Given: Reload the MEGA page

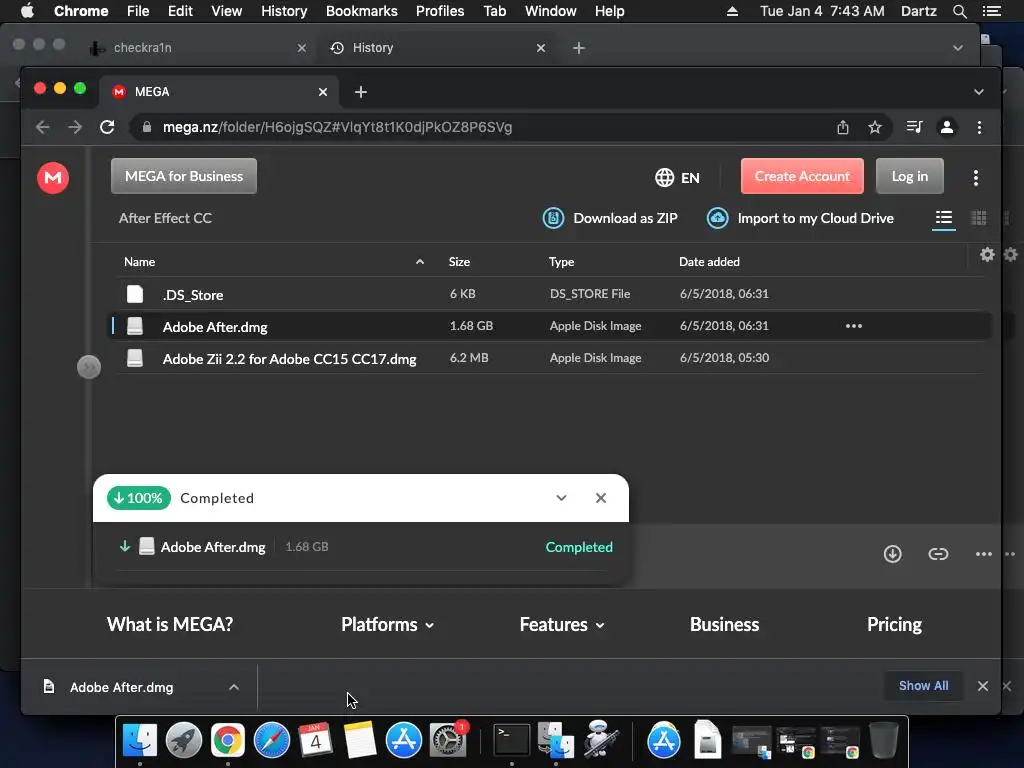Looking at the screenshot, I should 107,127.
